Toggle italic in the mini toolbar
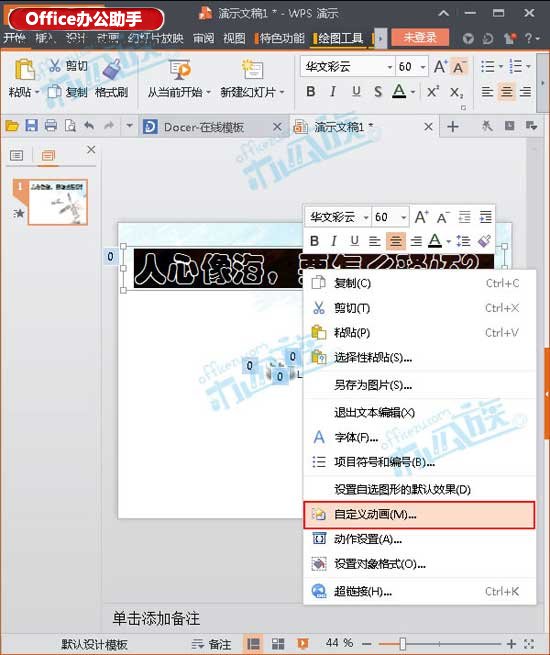Image resolution: width=550 pixels, height=655 pixels. tap(333, 241)
